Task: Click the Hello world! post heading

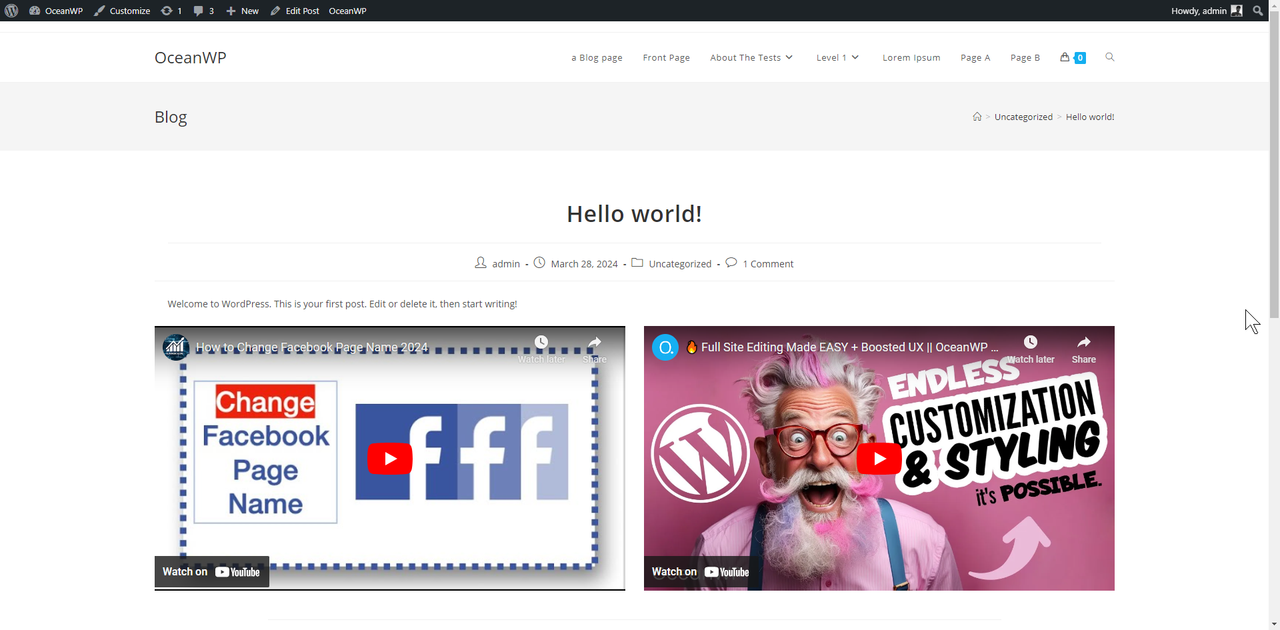Action: coord(634,214)
